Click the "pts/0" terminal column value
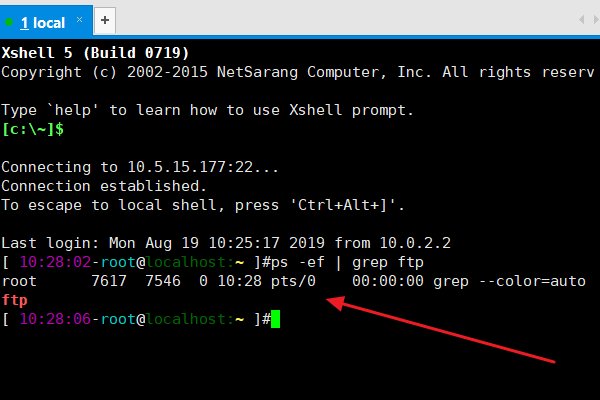This screenshot has height=400, width=600. click(292, 282)
